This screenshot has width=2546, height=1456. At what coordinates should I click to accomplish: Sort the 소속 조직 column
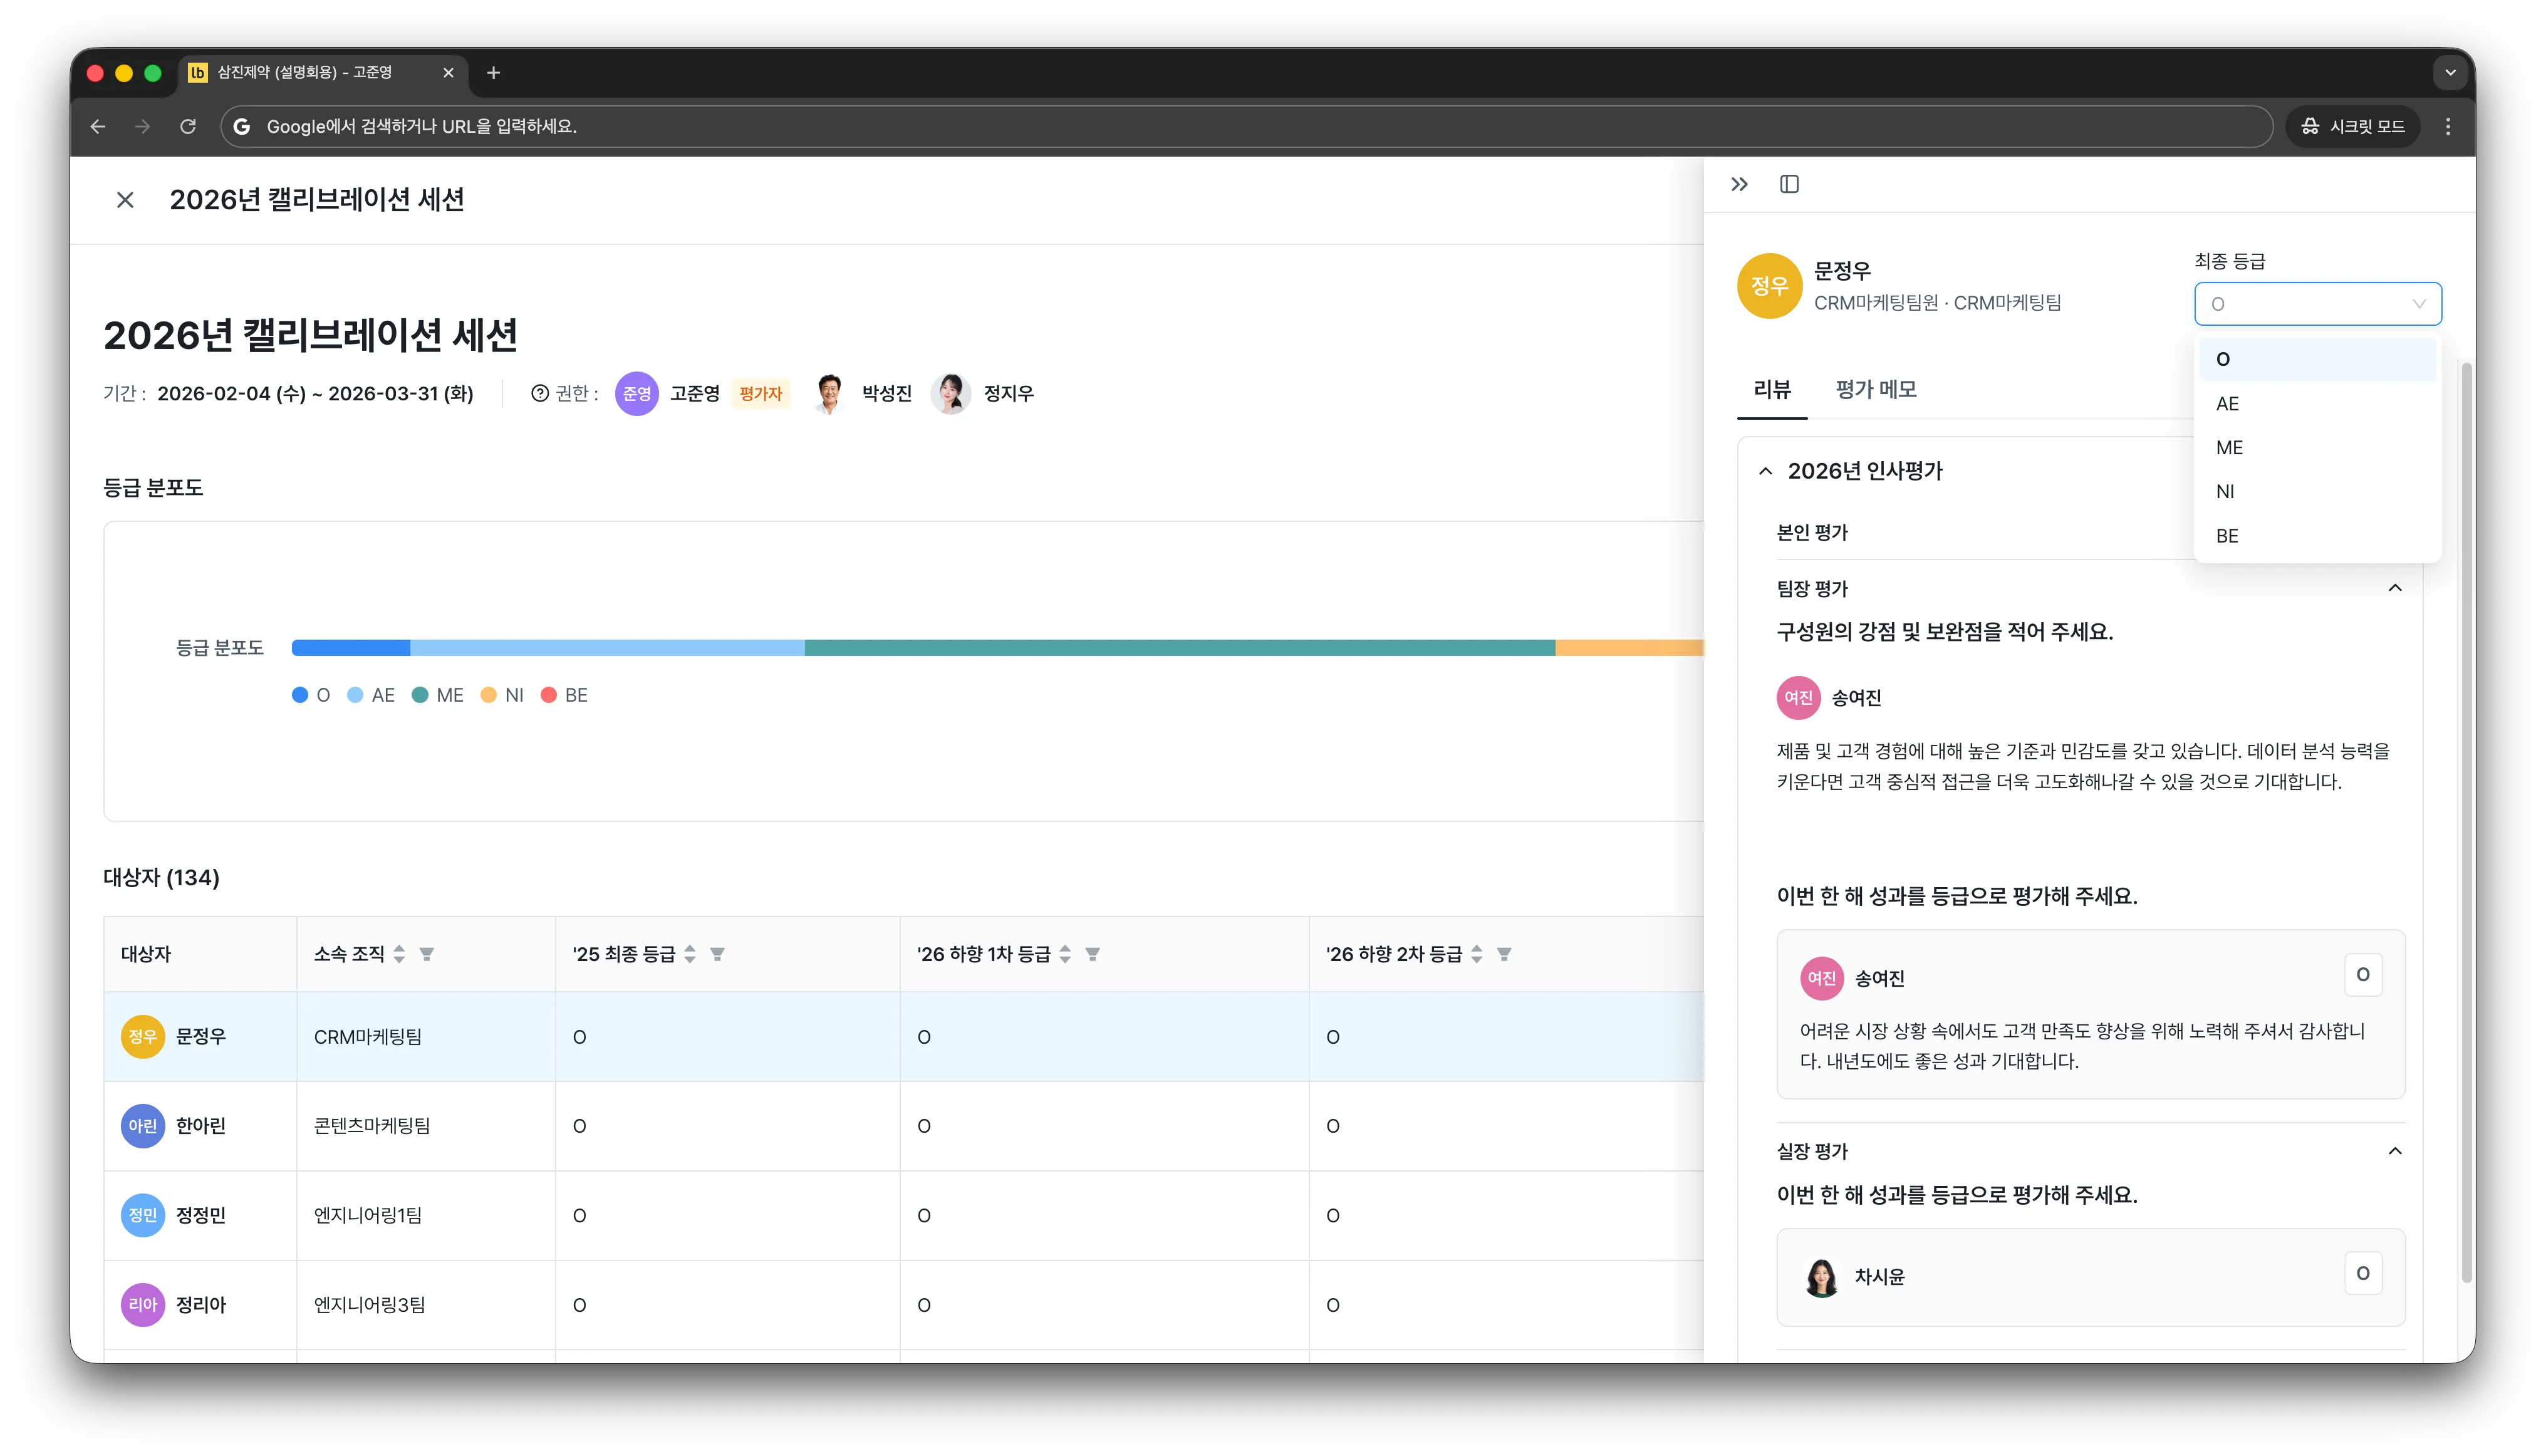pos(399,954)
